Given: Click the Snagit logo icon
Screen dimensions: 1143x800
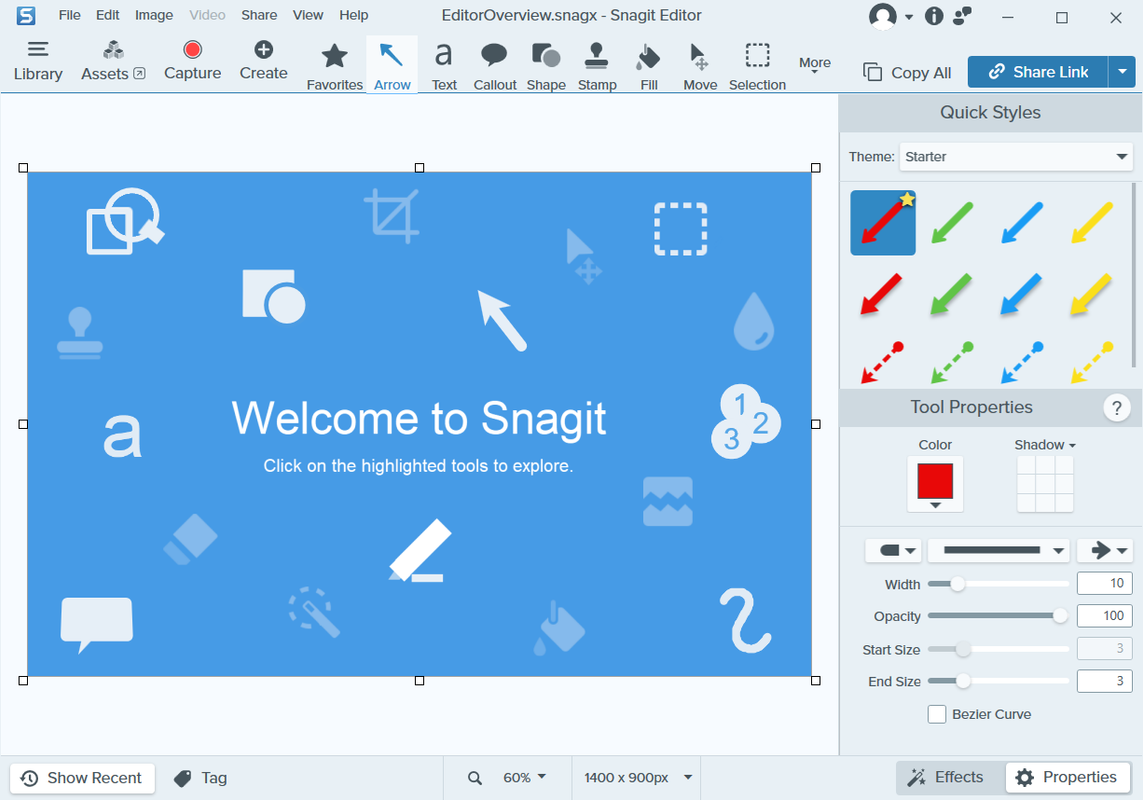Looking at the screenshot, I should pos(26,15).
